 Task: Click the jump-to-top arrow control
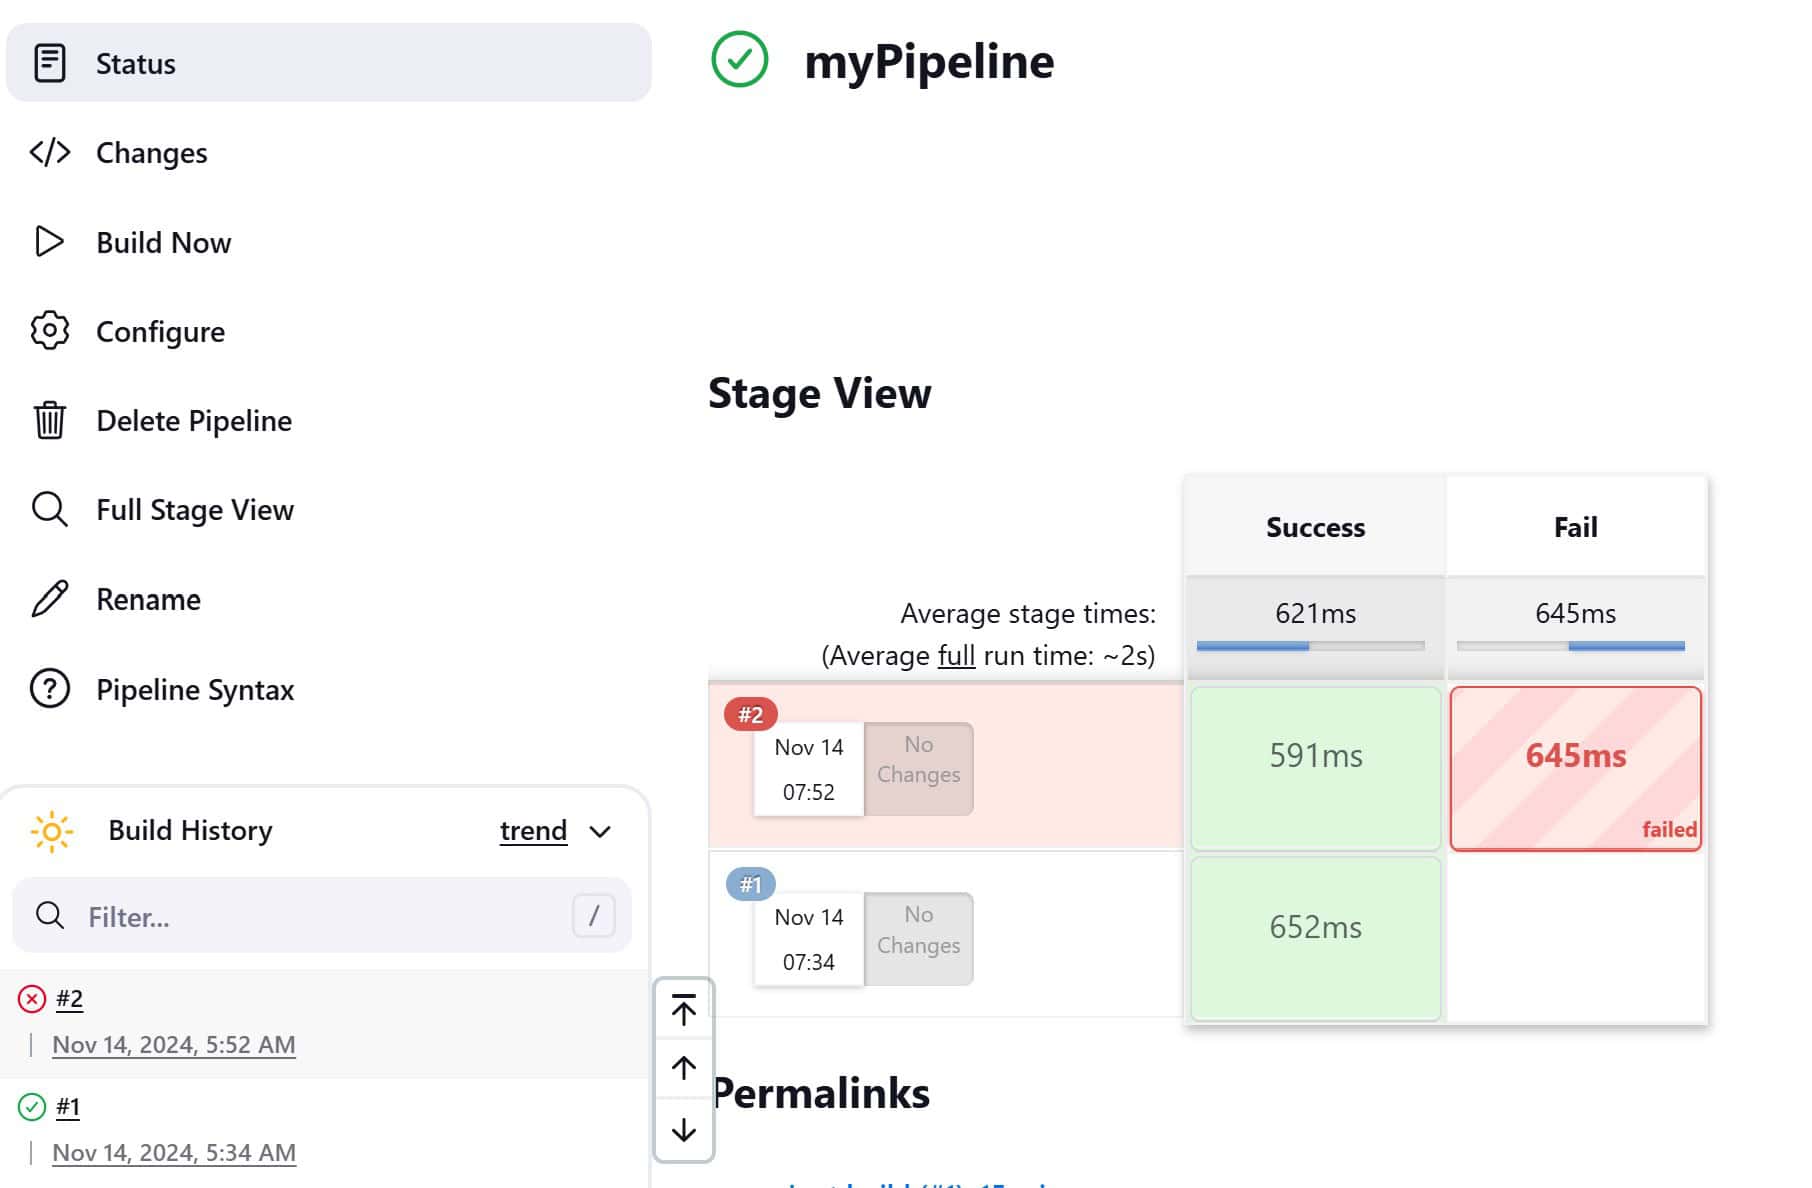[x=683, y=1010]
